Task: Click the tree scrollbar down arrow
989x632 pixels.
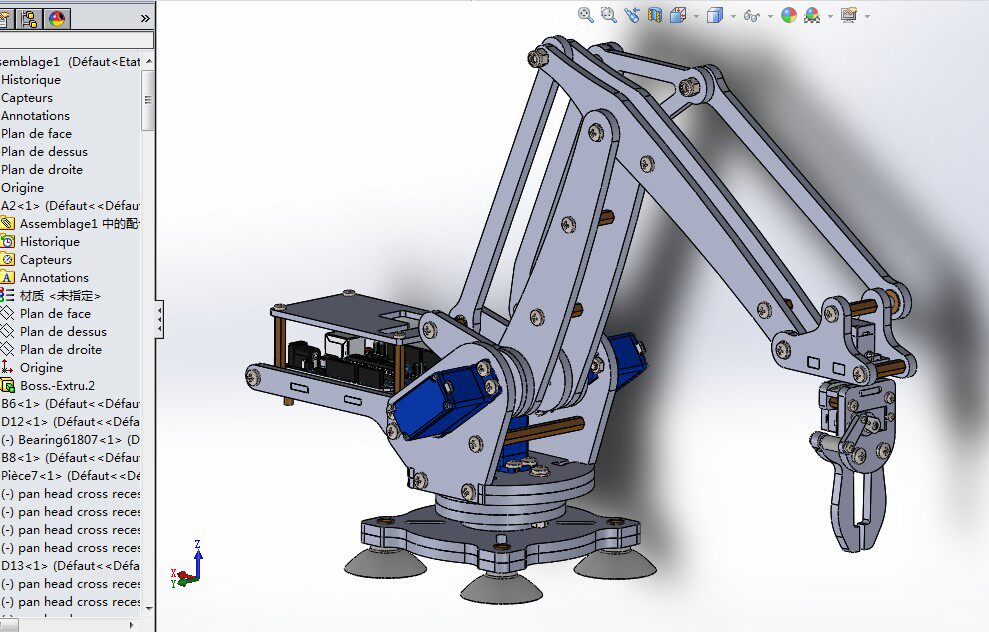Action: click(x=149, y=608)
